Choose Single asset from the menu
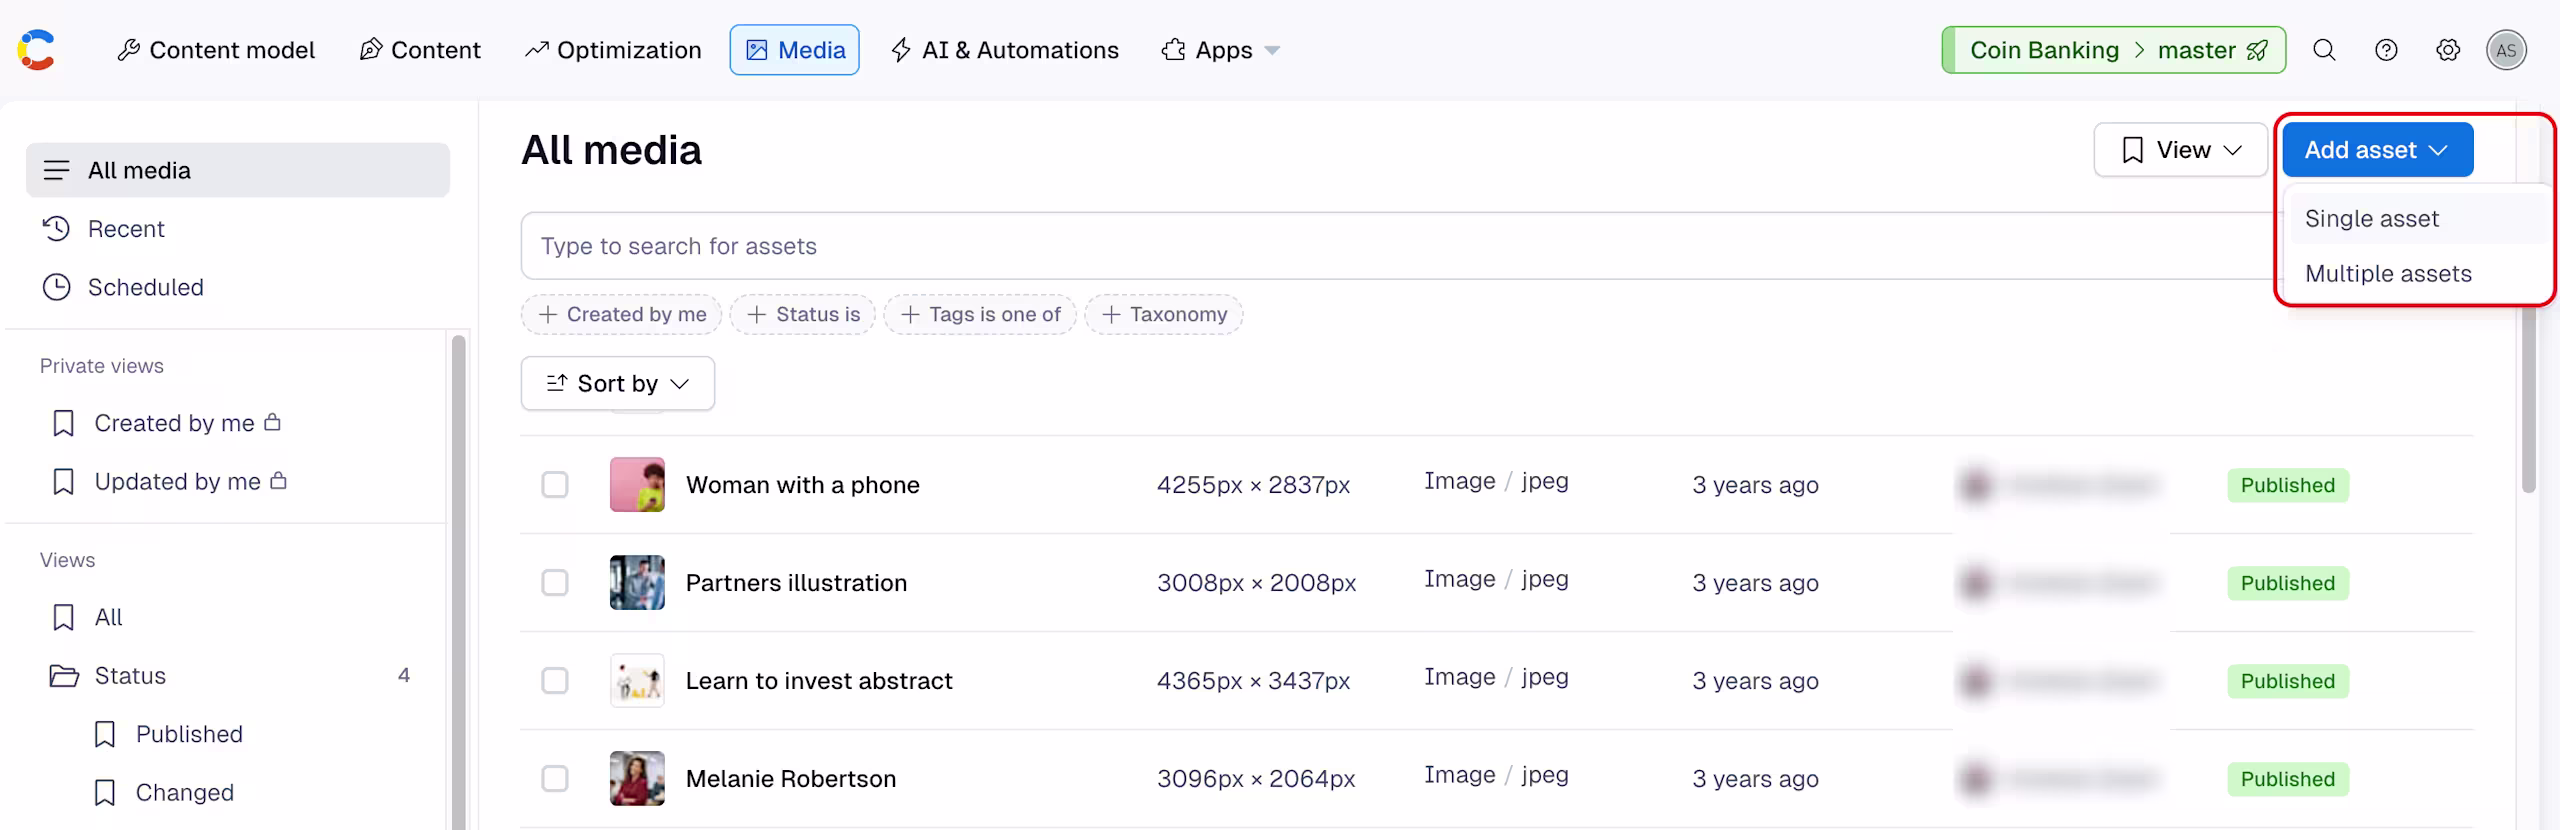 tap(2418, 218)
